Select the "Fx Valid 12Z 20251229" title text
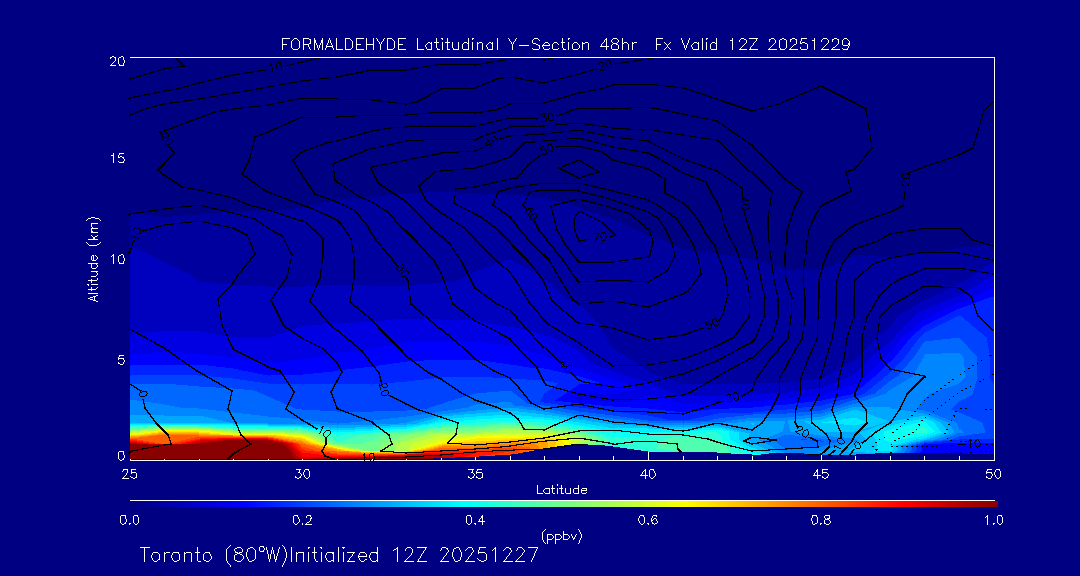 coord(753,45)
